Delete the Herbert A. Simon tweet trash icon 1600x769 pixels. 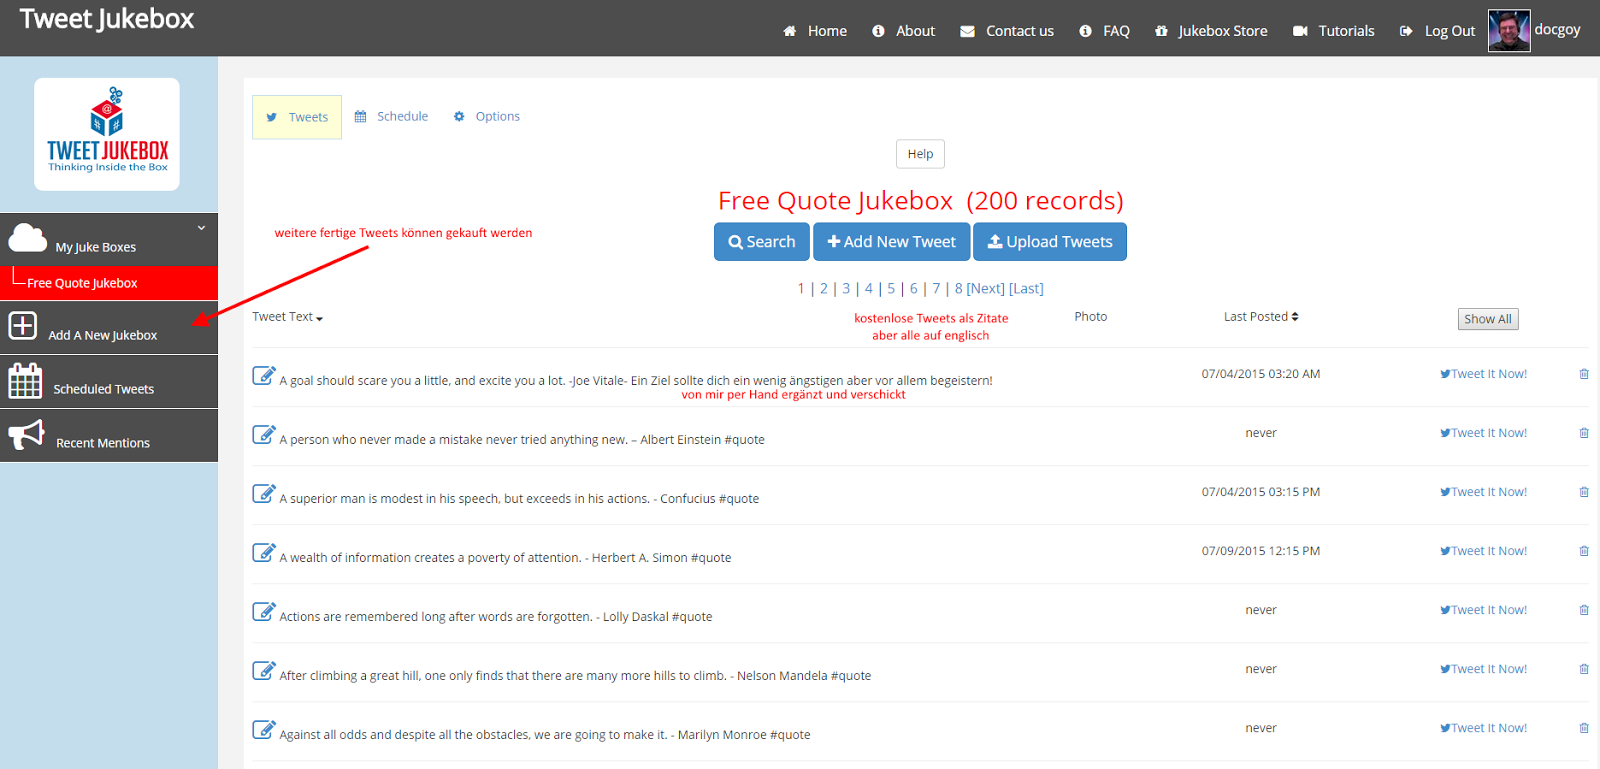point(1584,551)
